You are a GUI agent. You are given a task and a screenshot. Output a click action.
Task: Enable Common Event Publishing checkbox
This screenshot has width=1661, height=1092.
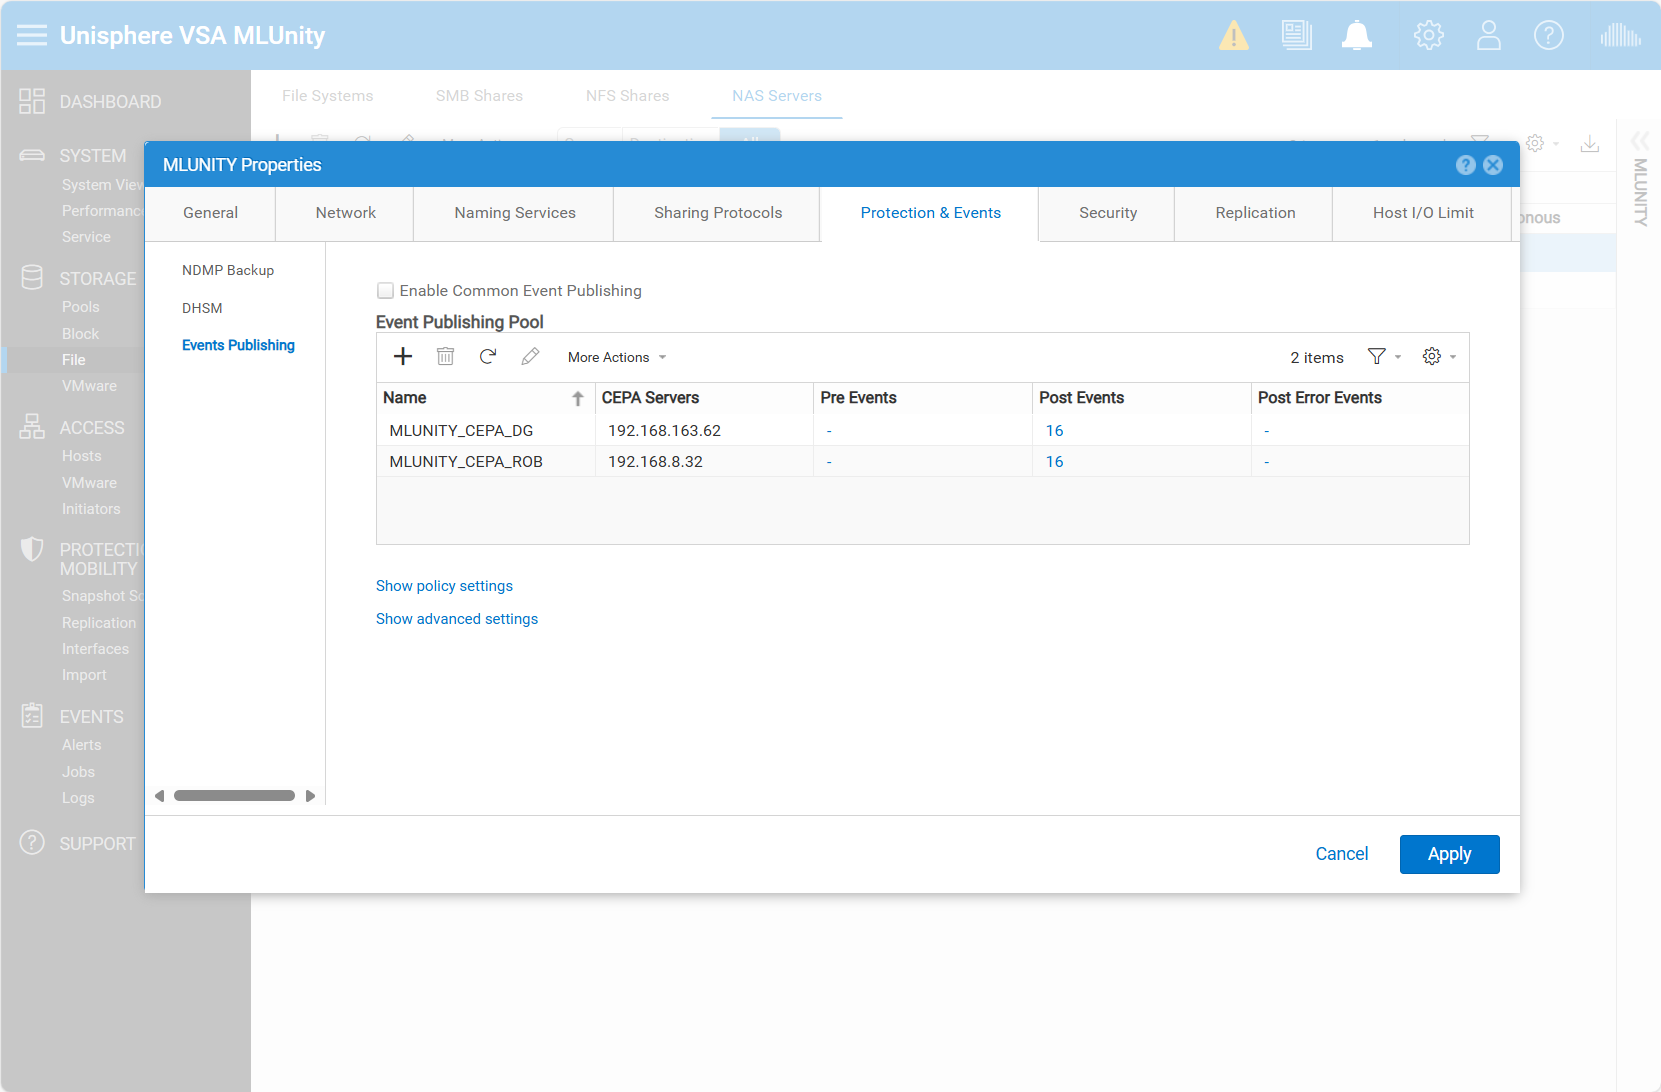(x=385, y=291)
